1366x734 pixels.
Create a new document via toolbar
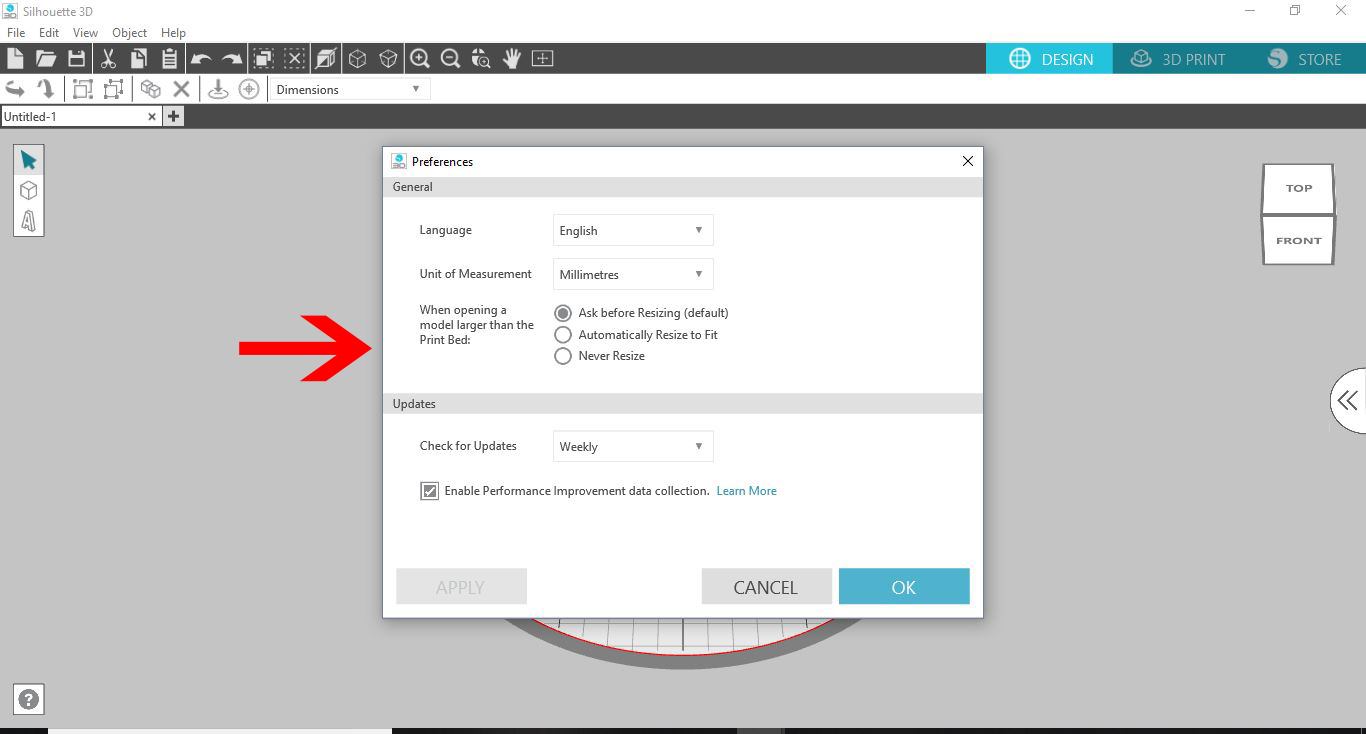(15, 58)
